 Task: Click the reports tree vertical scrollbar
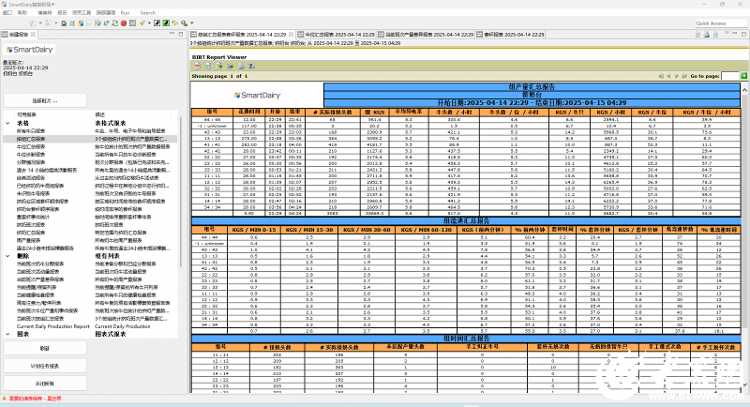click(x=180, y=191)
